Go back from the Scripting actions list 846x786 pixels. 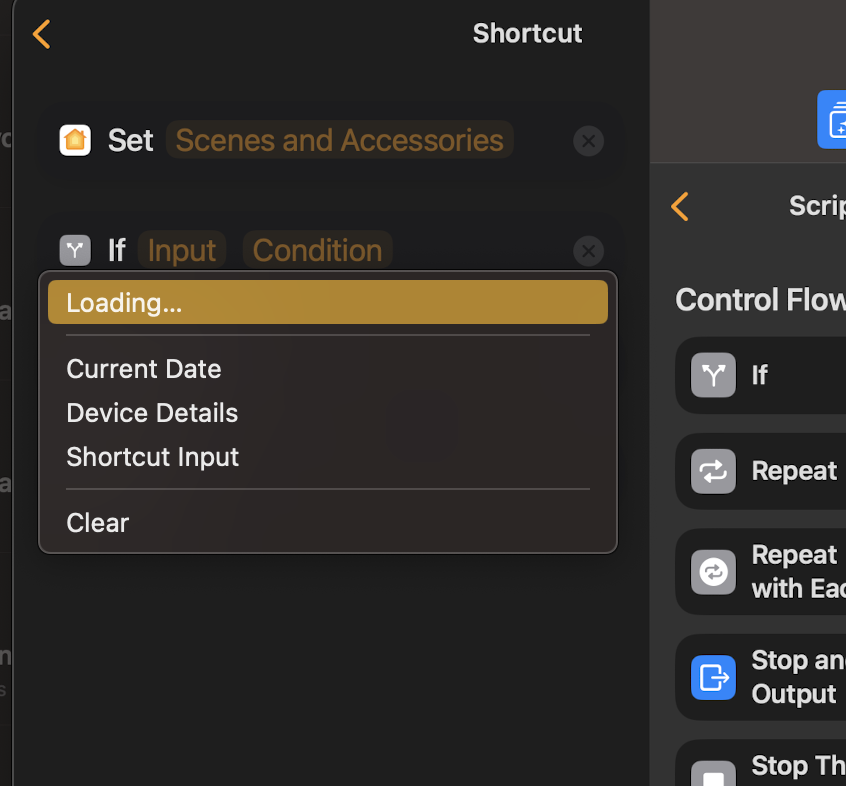coord(680,206)
